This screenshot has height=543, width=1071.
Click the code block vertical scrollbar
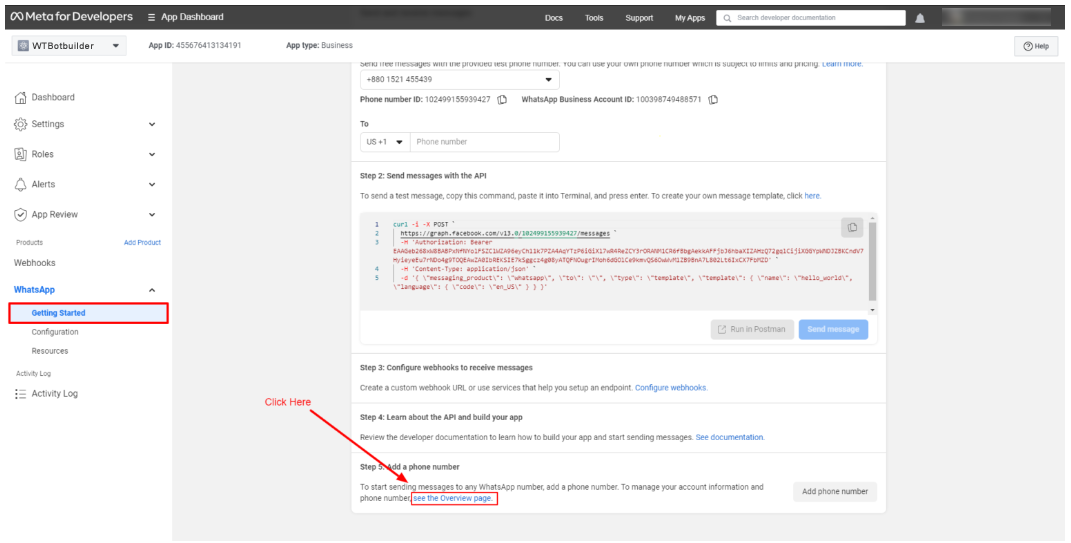click(872, 262)
